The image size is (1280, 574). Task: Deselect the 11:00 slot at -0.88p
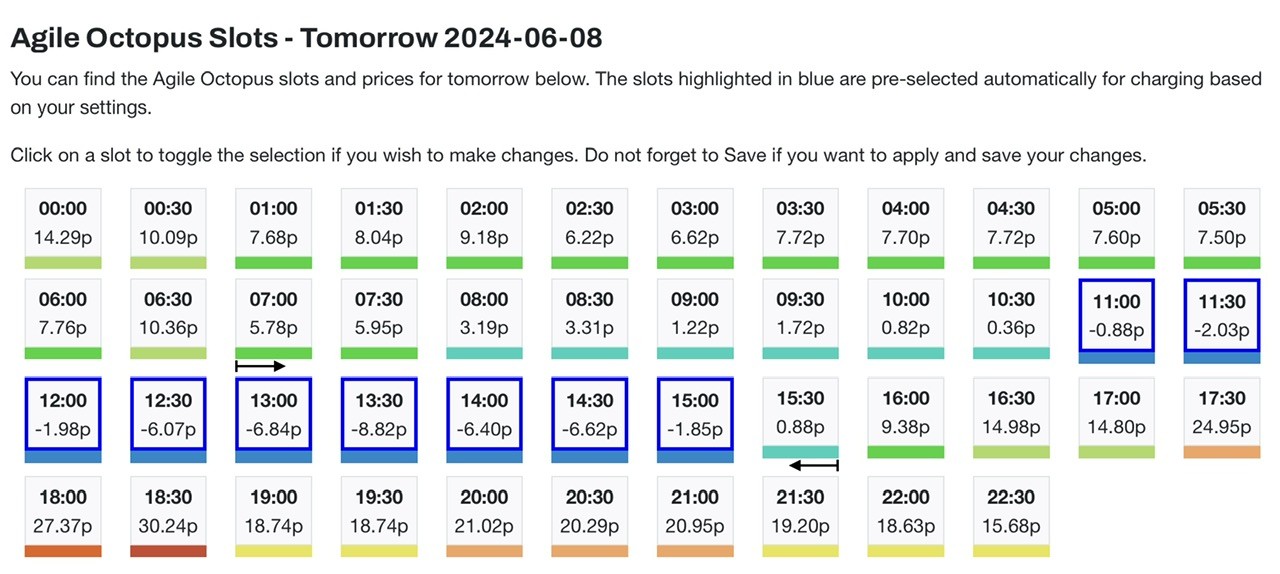[1117, 315]
